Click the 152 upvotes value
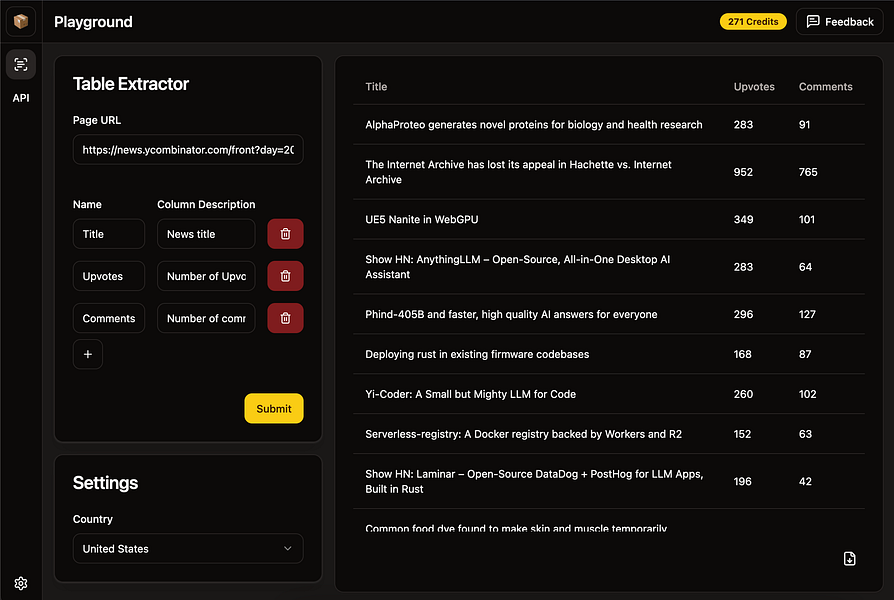 click(x=742, y=434)
